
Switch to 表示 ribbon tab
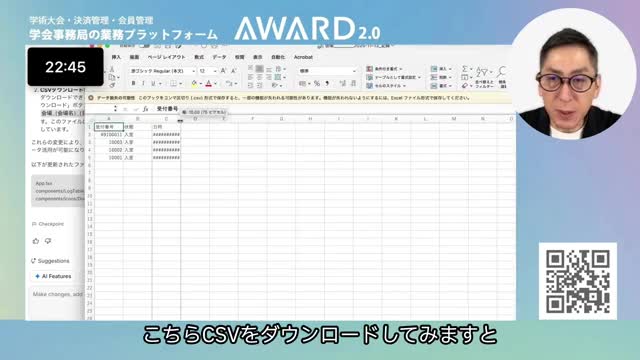click(258, 57)
